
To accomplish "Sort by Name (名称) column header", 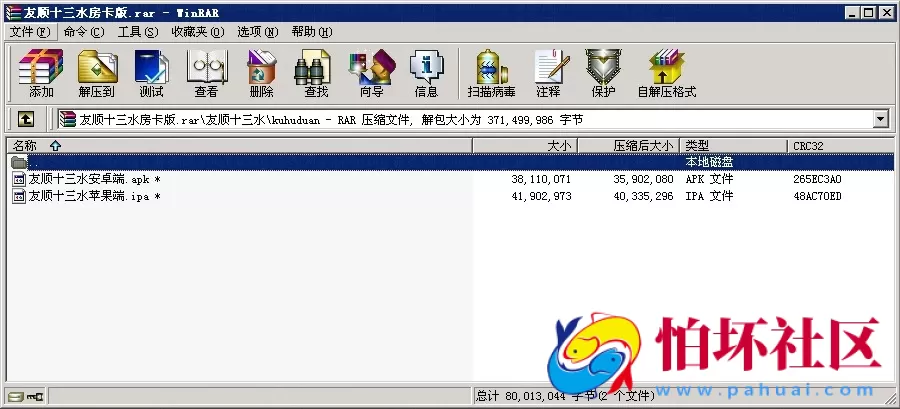I will pos(239,146).
